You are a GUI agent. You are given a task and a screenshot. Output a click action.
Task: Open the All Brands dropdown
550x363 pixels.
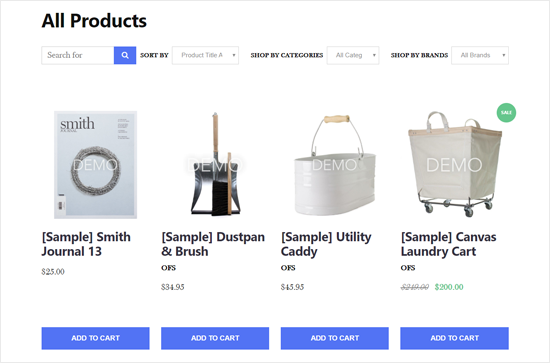[480, 55]
